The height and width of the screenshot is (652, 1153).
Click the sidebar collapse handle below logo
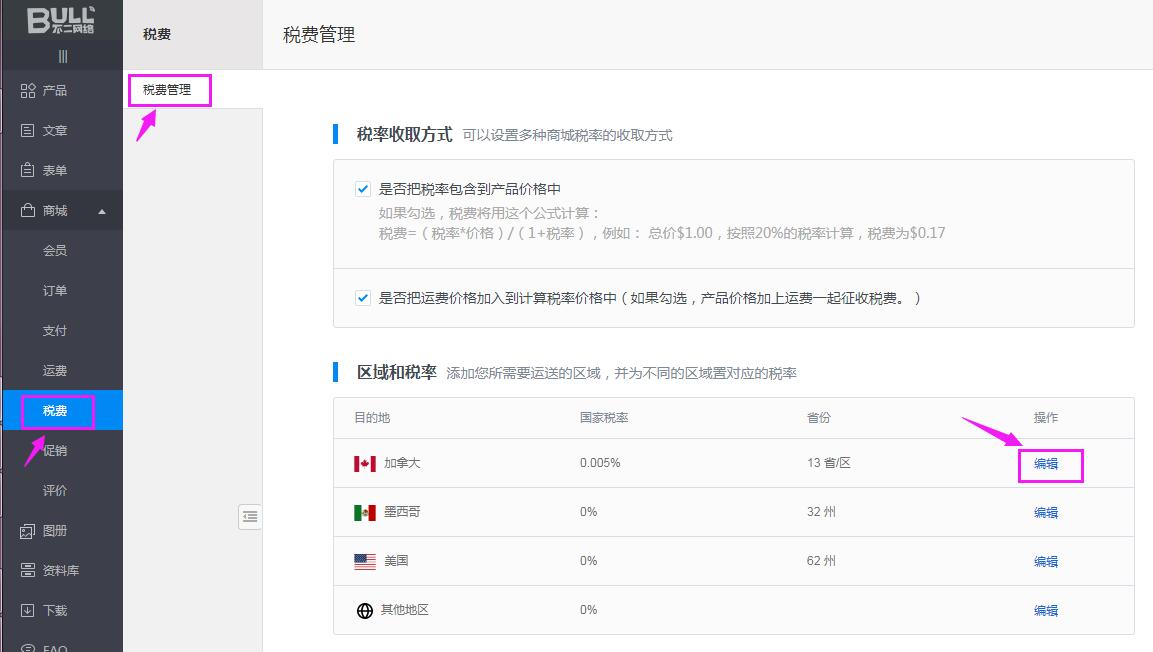click(62, 56)
